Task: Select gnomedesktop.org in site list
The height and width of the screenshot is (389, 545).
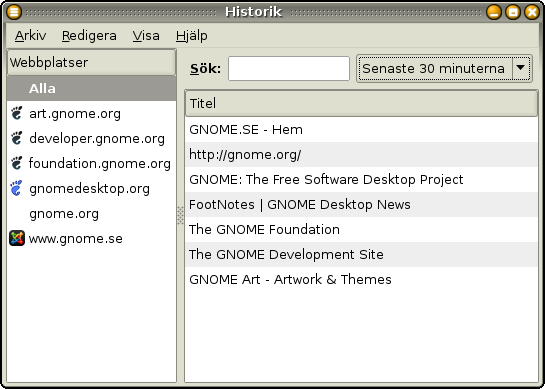Action: pos(92,189)
